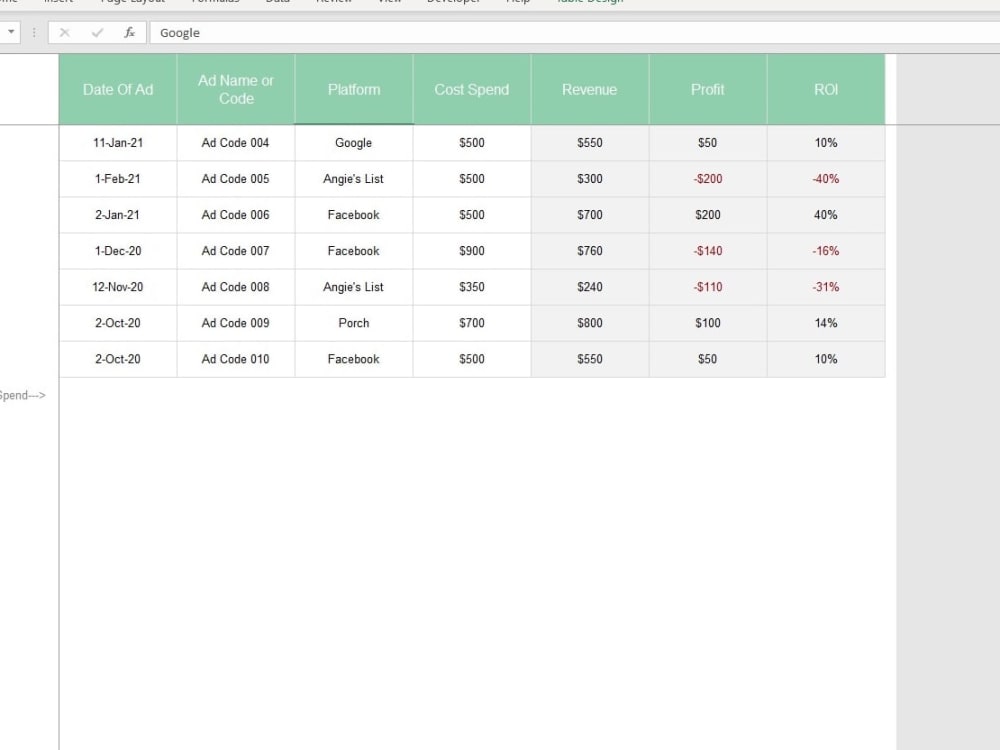The image size is (1000, 750).
Task: Select the $760 revenue cell
Action: pos(590,251)
